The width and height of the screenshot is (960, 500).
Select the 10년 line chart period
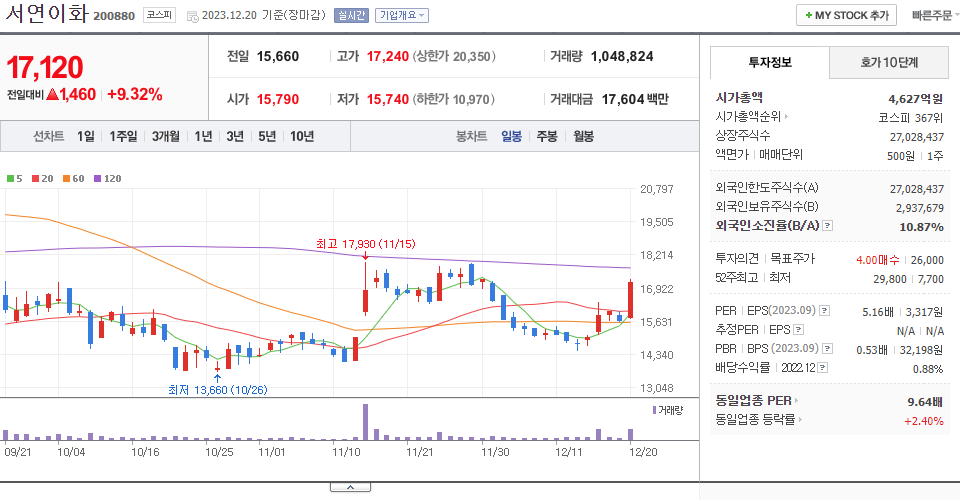point(302,136)
